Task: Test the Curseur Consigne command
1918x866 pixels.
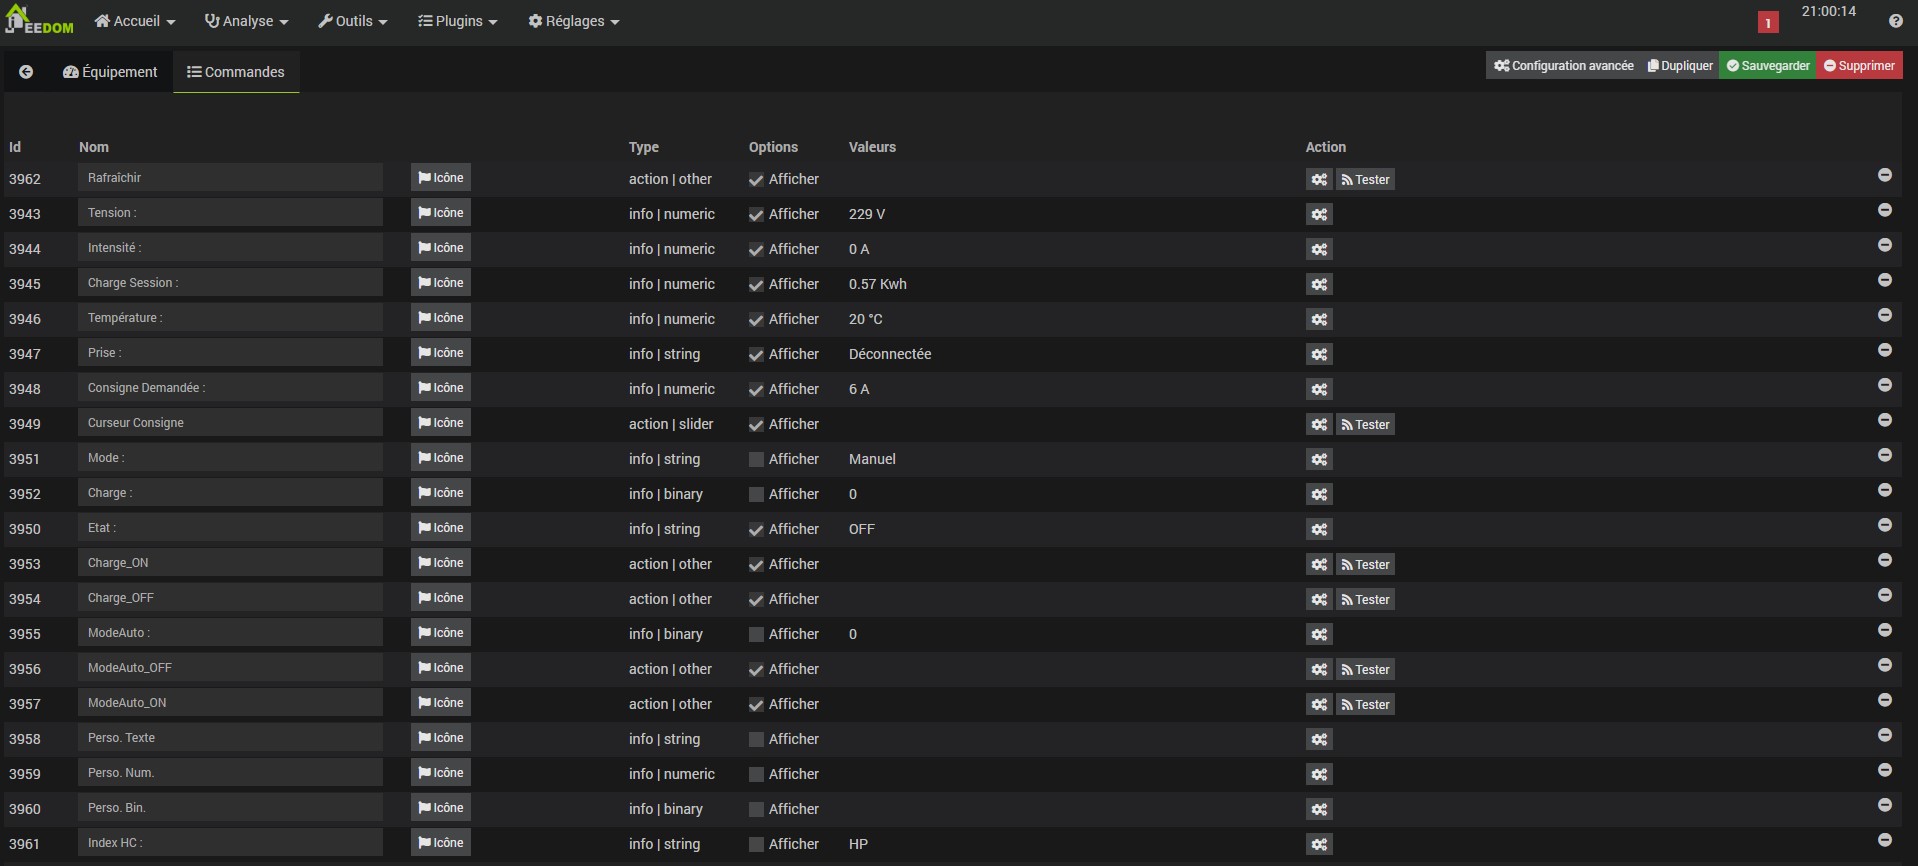Action: coord(1366,424)
